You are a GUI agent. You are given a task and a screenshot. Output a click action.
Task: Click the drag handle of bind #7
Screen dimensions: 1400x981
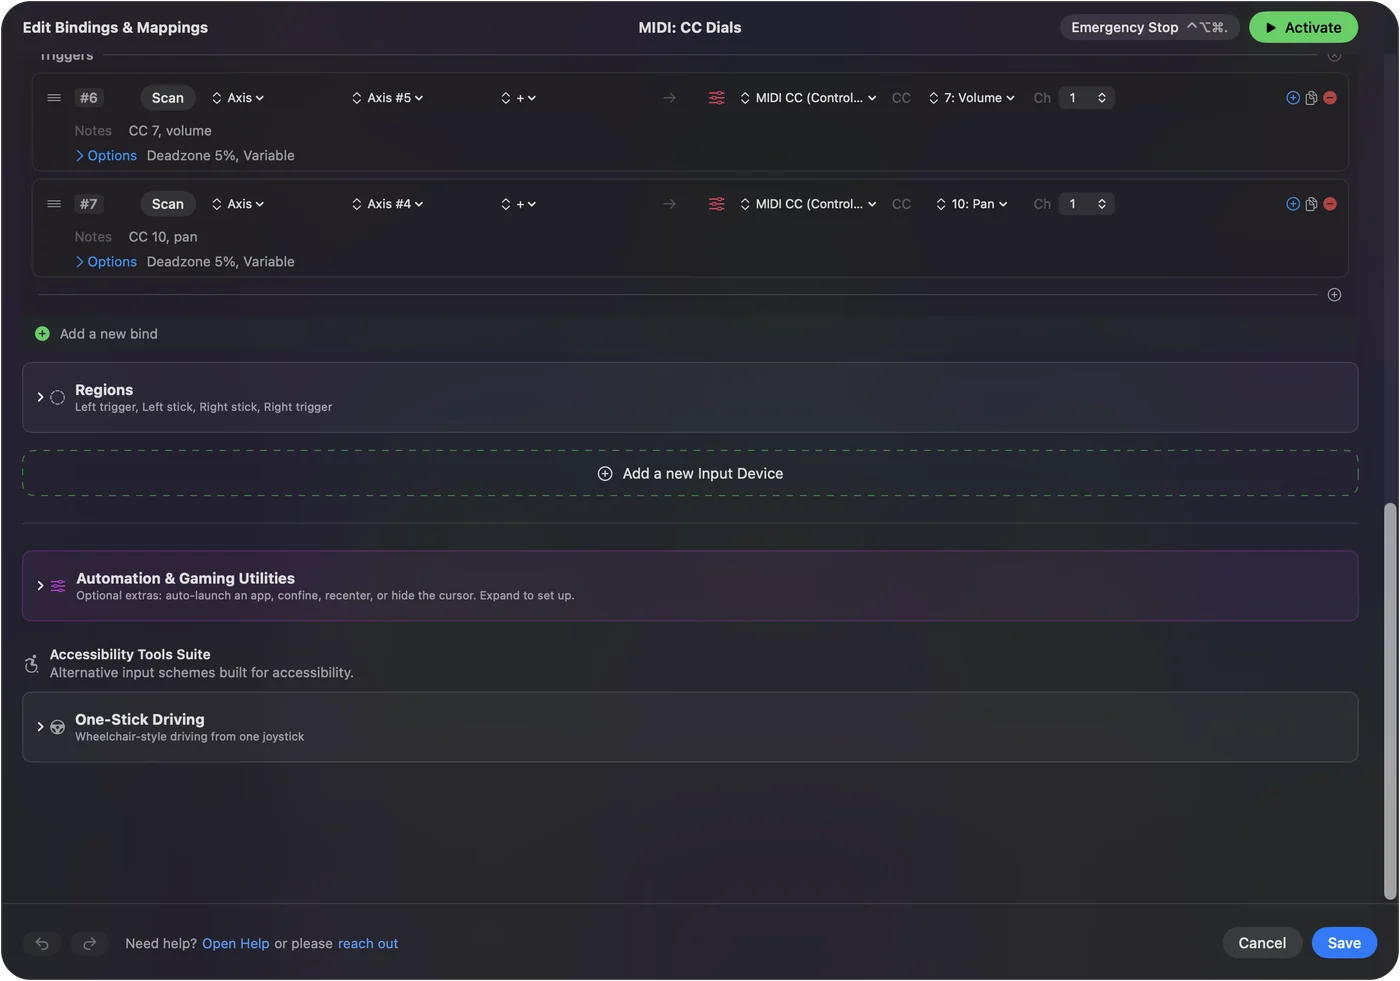click(x=54, y=204)
